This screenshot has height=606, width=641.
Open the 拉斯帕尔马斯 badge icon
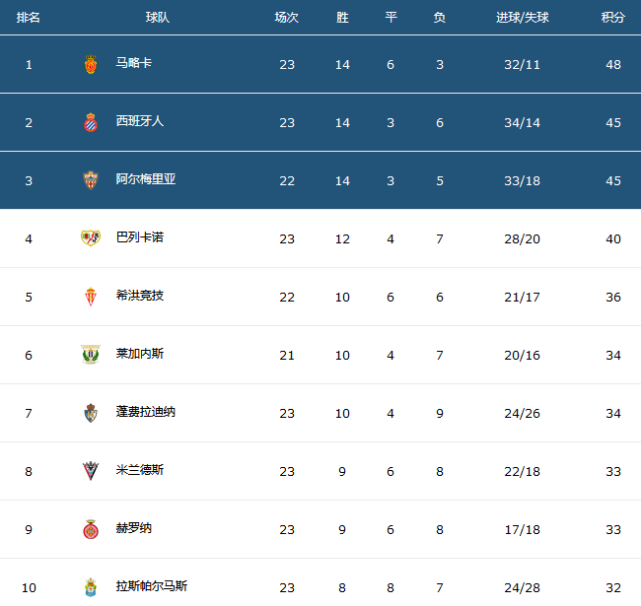tap(91, 587)
